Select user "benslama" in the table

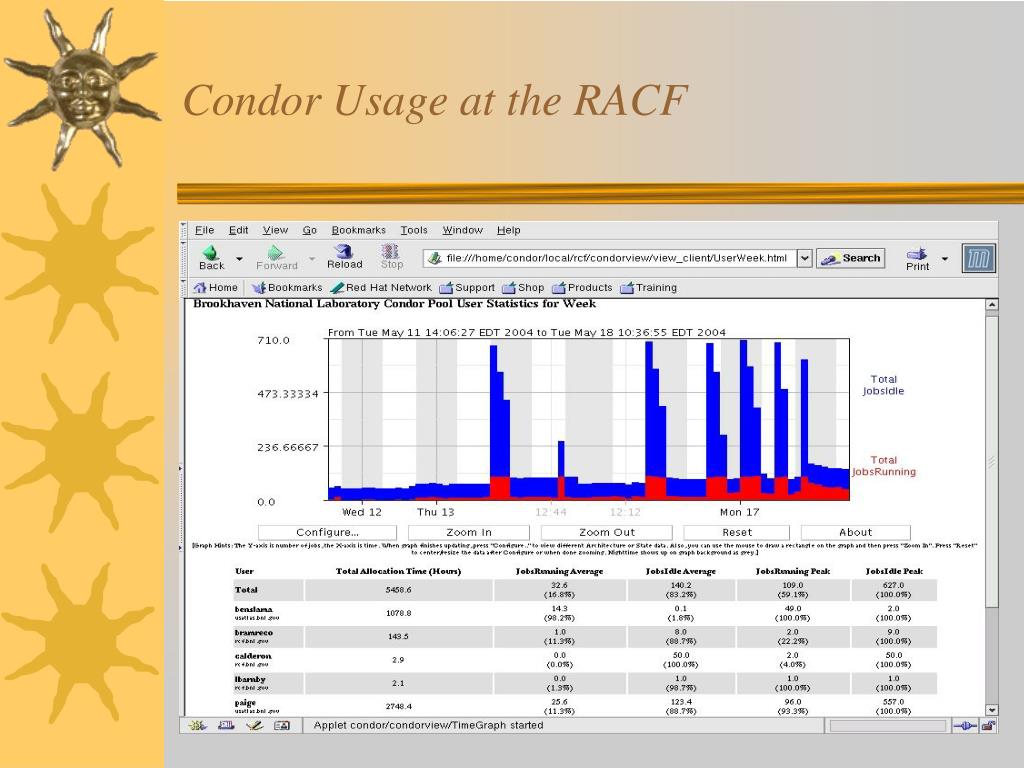point(253,609)
